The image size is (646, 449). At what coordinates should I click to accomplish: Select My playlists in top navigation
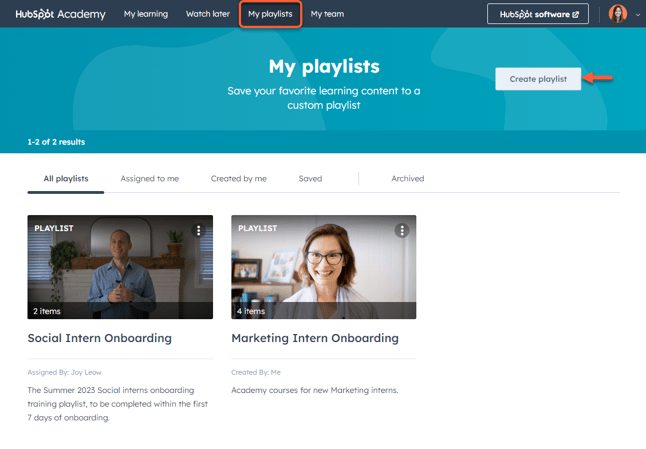270,14
